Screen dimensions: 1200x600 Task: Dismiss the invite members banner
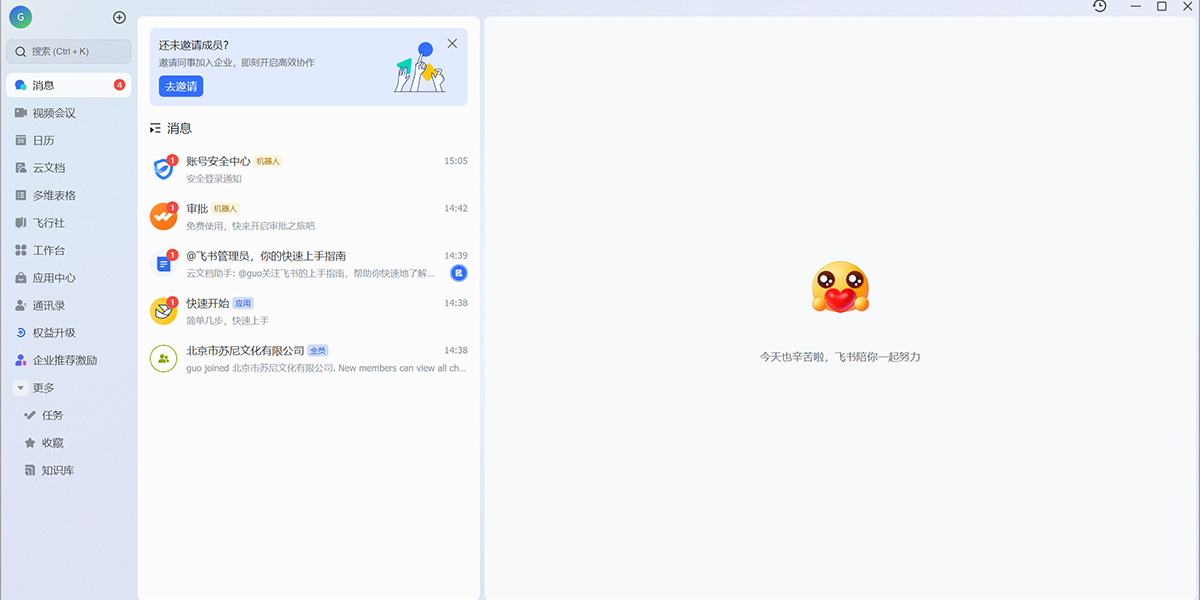coord(452,44)
